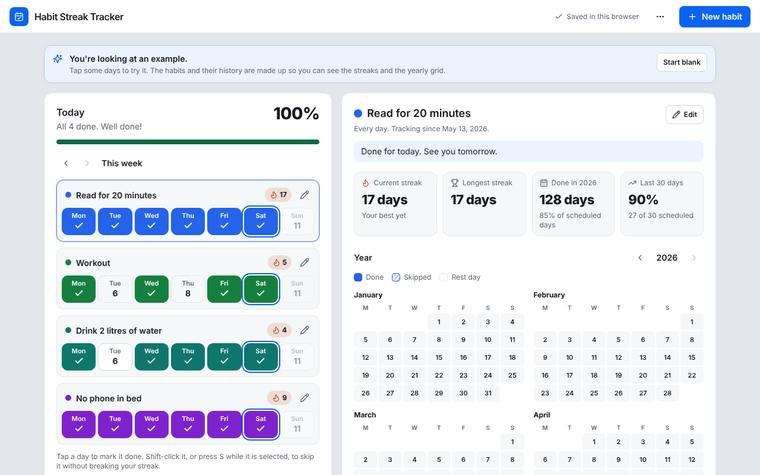Edit Read for 20 minutes via pencil icon

point(304,195)
